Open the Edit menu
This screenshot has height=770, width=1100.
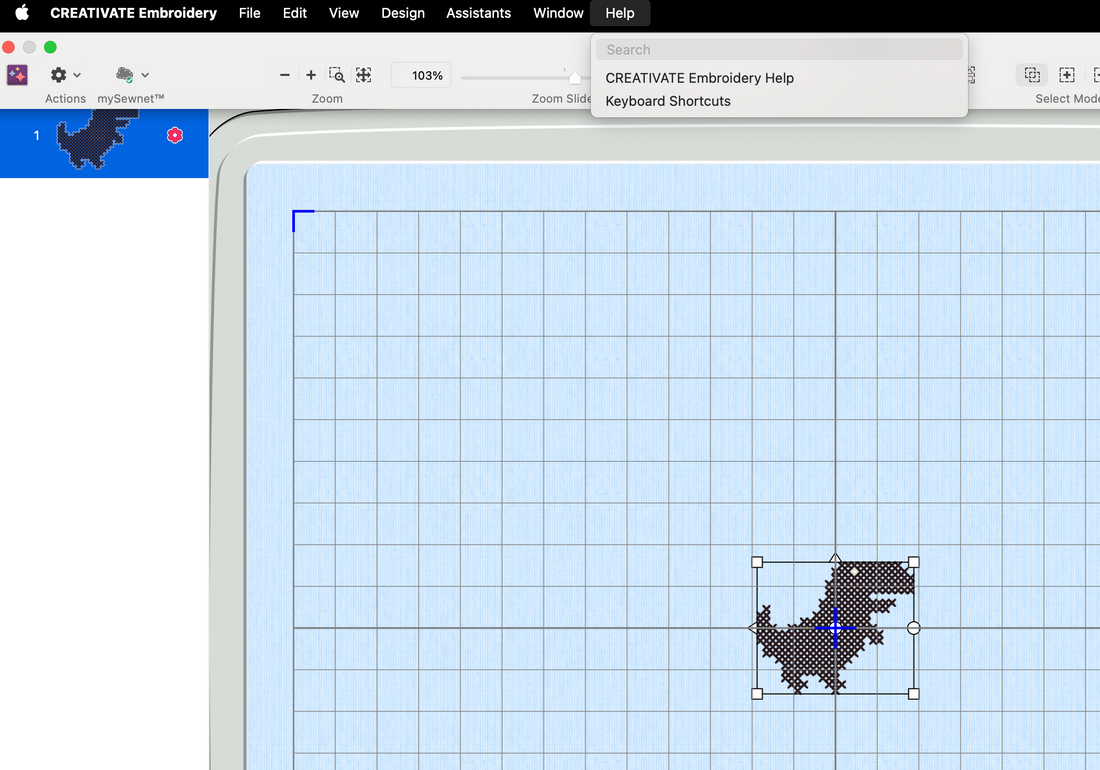pyautogui.click(x=295, y=13)
